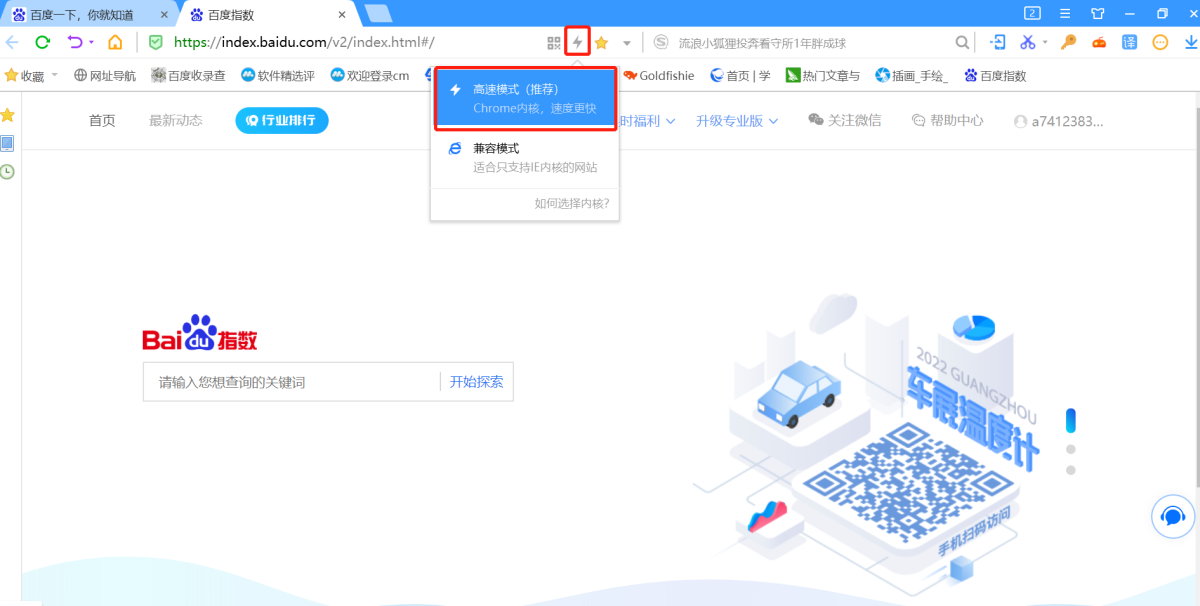Click the keyword search input field
Image resolution: width=1200 pixels, height=606 pixels.
coord(290,382)
